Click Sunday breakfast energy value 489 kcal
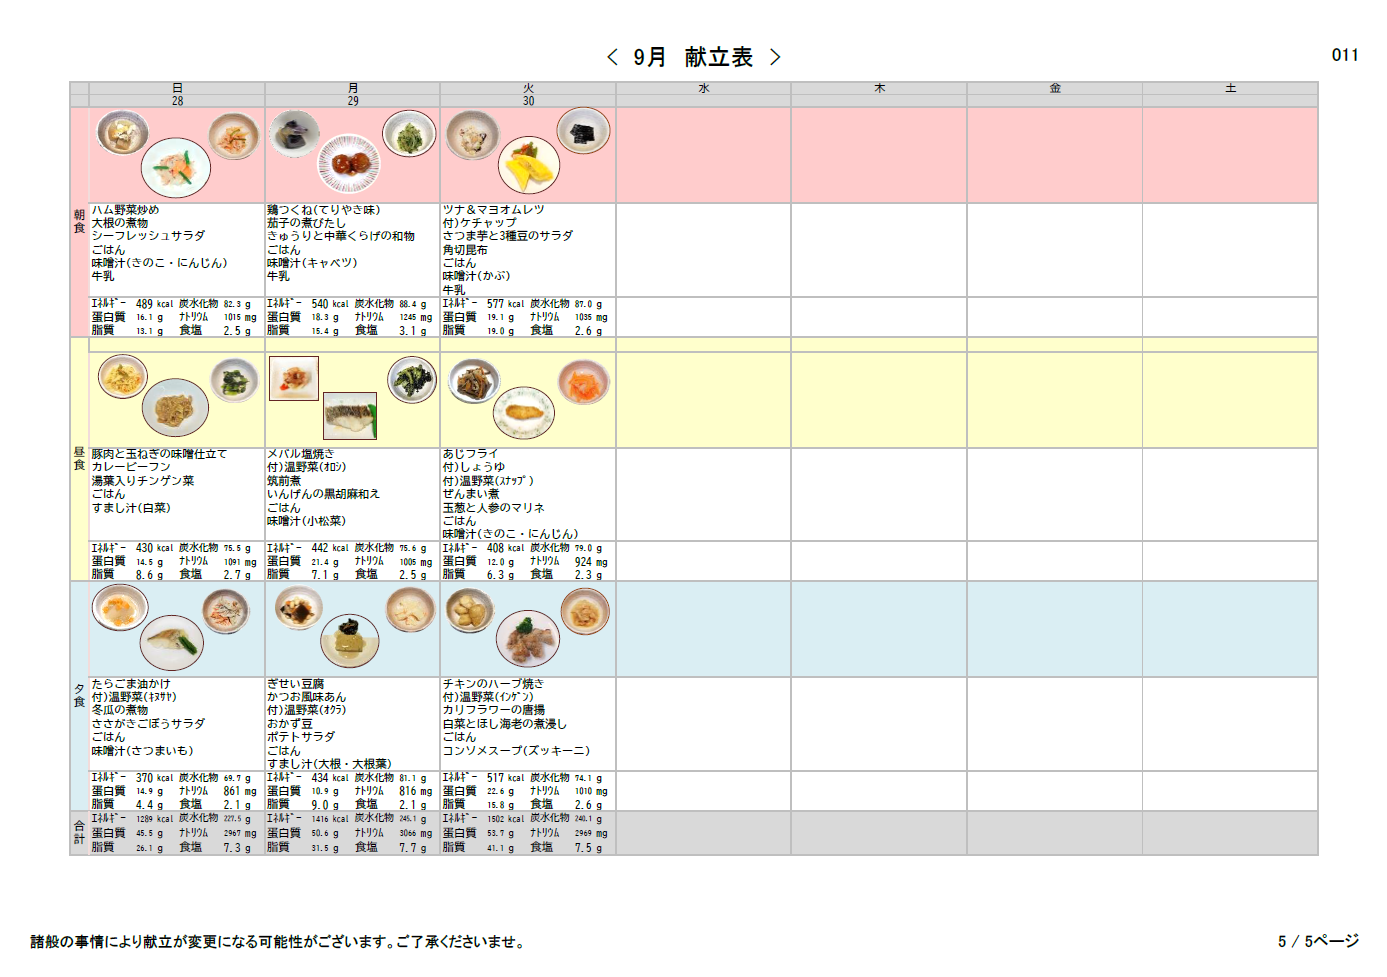Screen dimensions: 1387x977 point(154,304)
